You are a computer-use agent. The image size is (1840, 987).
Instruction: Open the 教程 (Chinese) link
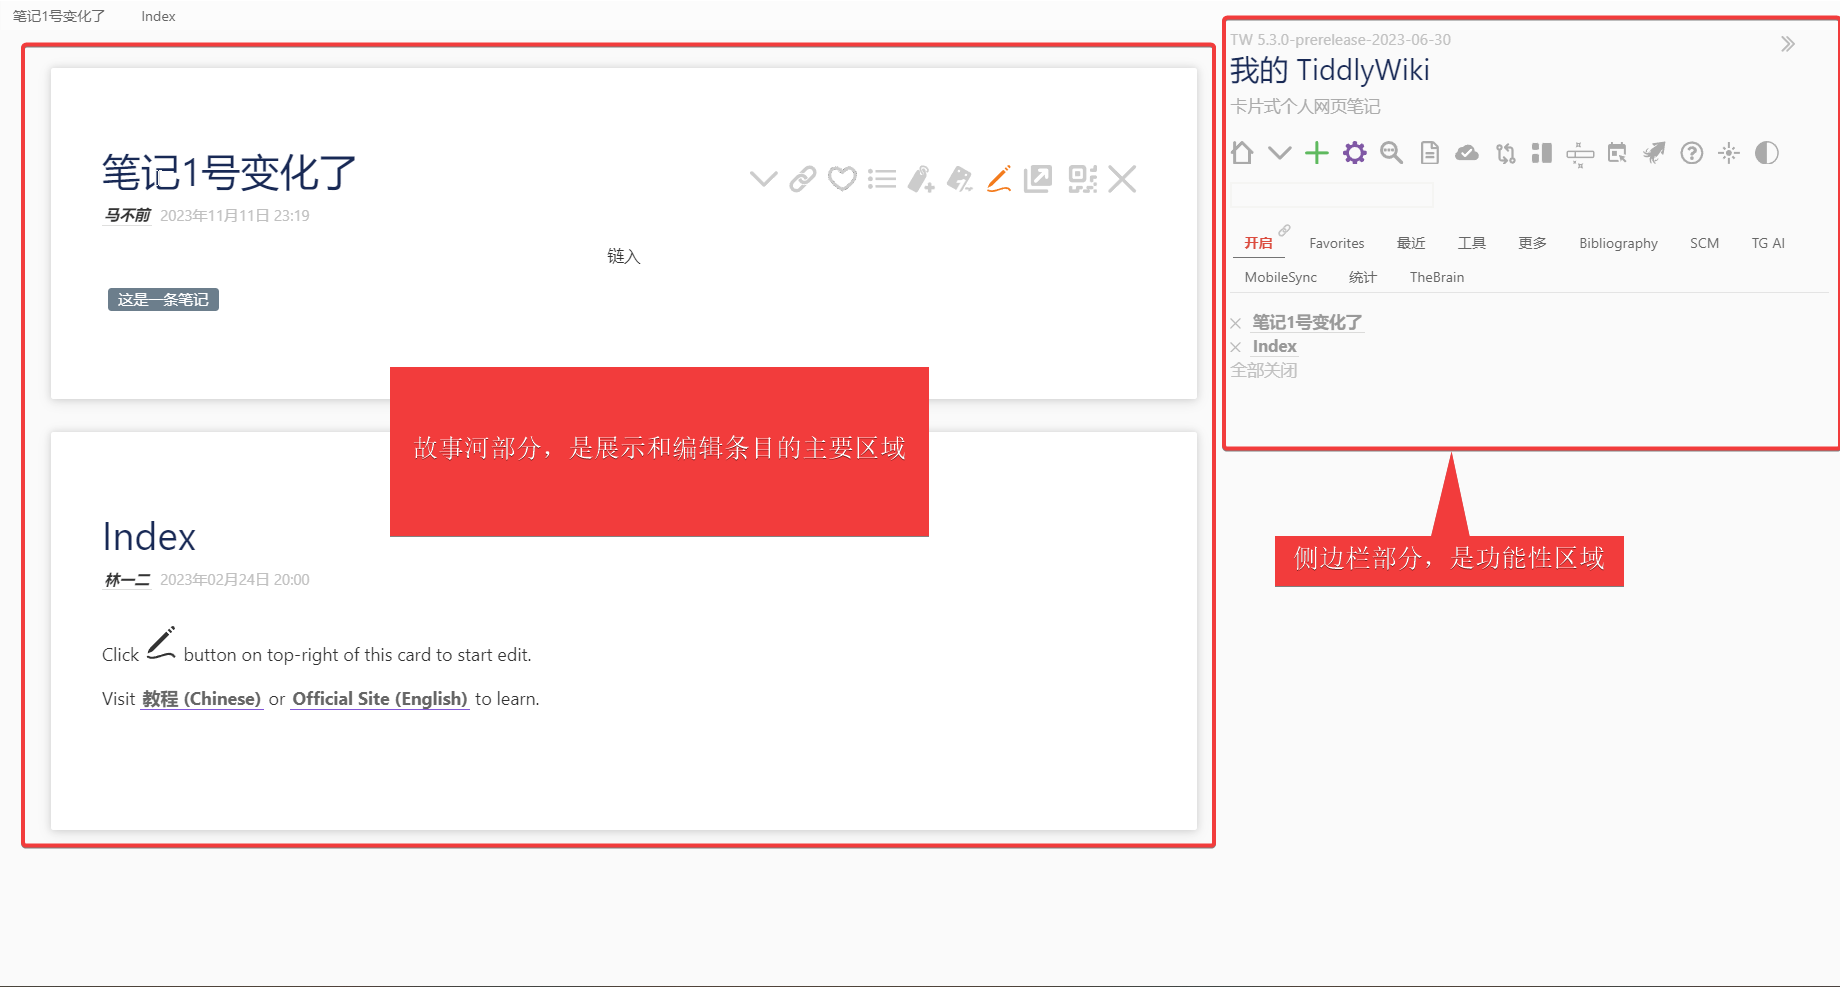[201, 698]
